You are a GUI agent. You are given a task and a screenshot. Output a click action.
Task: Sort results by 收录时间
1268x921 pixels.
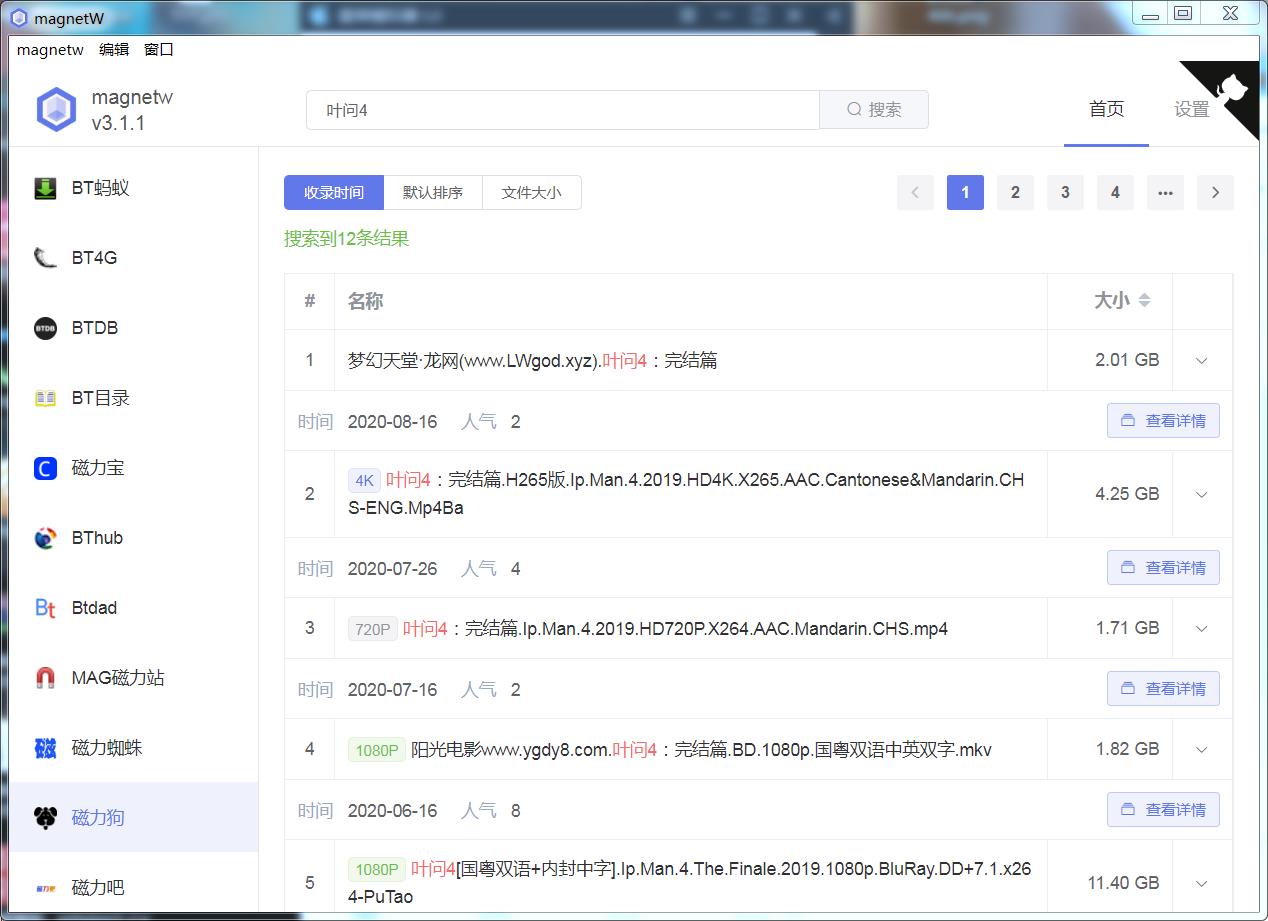334,193
